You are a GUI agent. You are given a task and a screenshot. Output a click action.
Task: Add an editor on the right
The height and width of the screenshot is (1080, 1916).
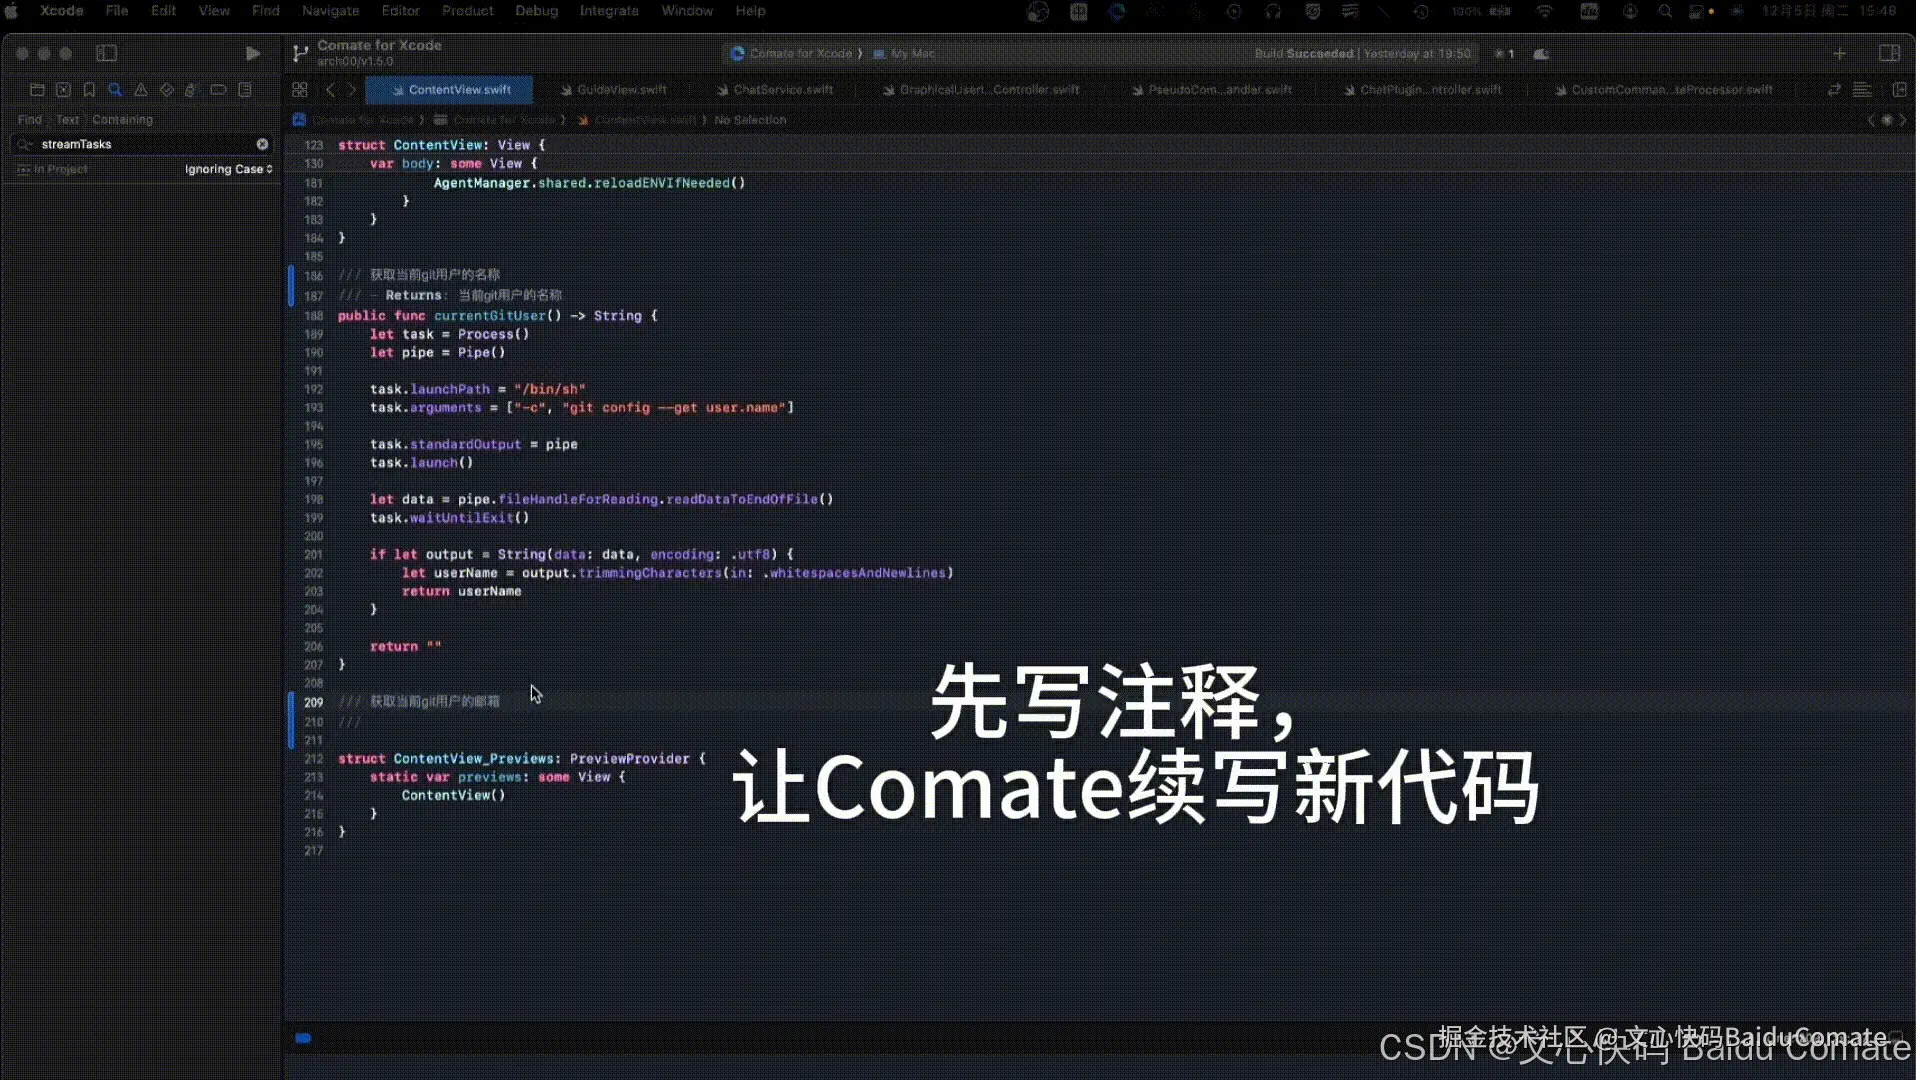1898,90
